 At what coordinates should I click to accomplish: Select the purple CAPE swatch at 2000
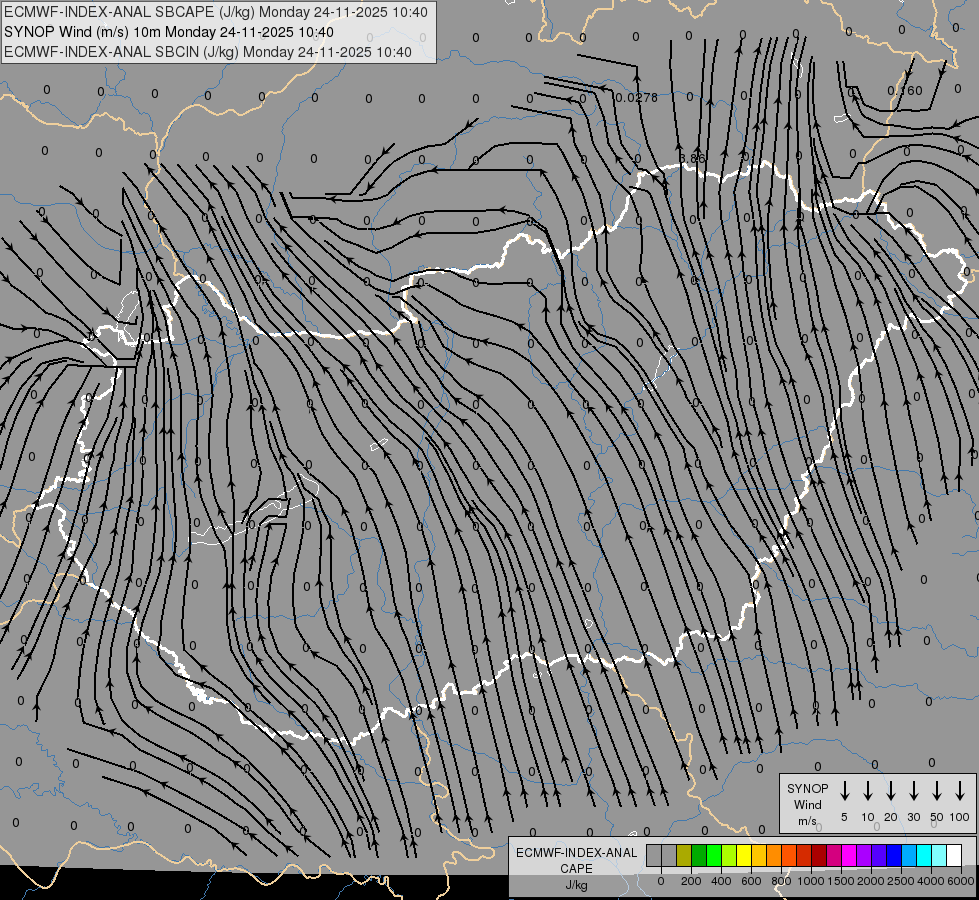(x=865, y=855)
